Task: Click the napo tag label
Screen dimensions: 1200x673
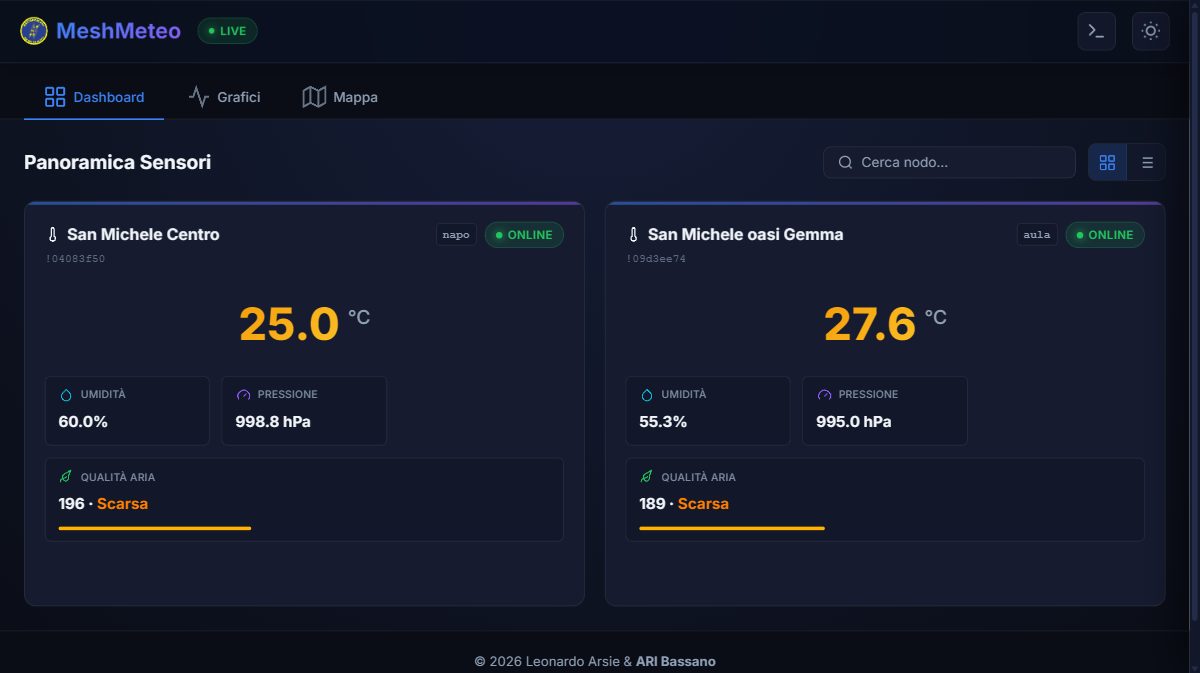Action: coord(456,235)
